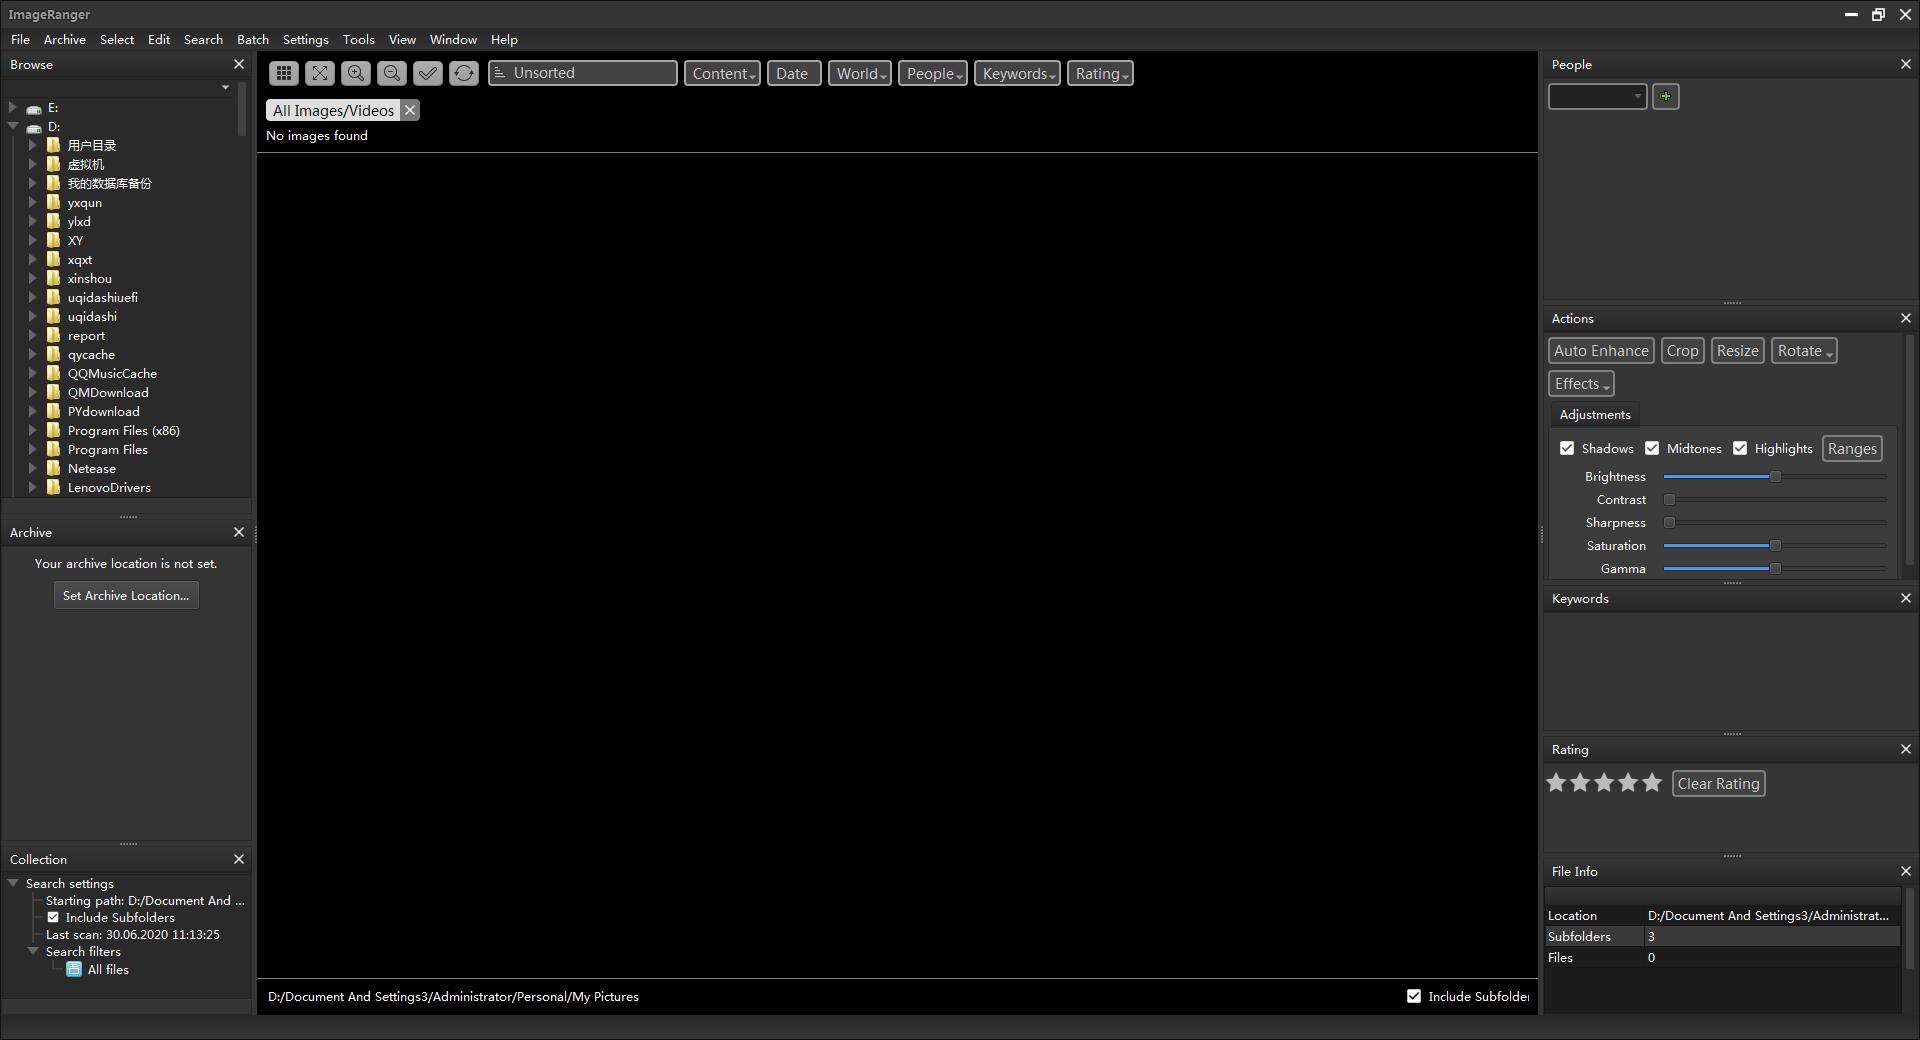Image resolution: width=1920 pixels, height=1040 pixels.
Task: Uncheck the Shadows checkbox
Action: click(x=1567, y=449)
